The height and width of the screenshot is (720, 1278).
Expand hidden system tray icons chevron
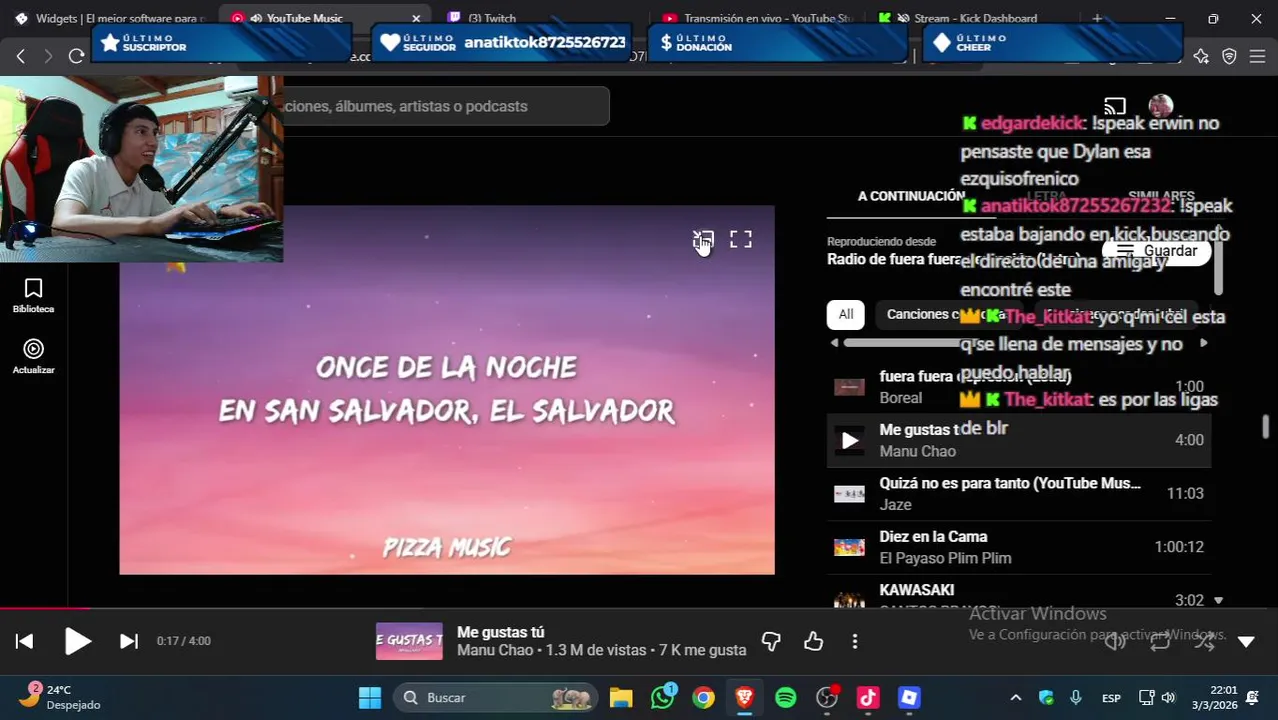1016,698
